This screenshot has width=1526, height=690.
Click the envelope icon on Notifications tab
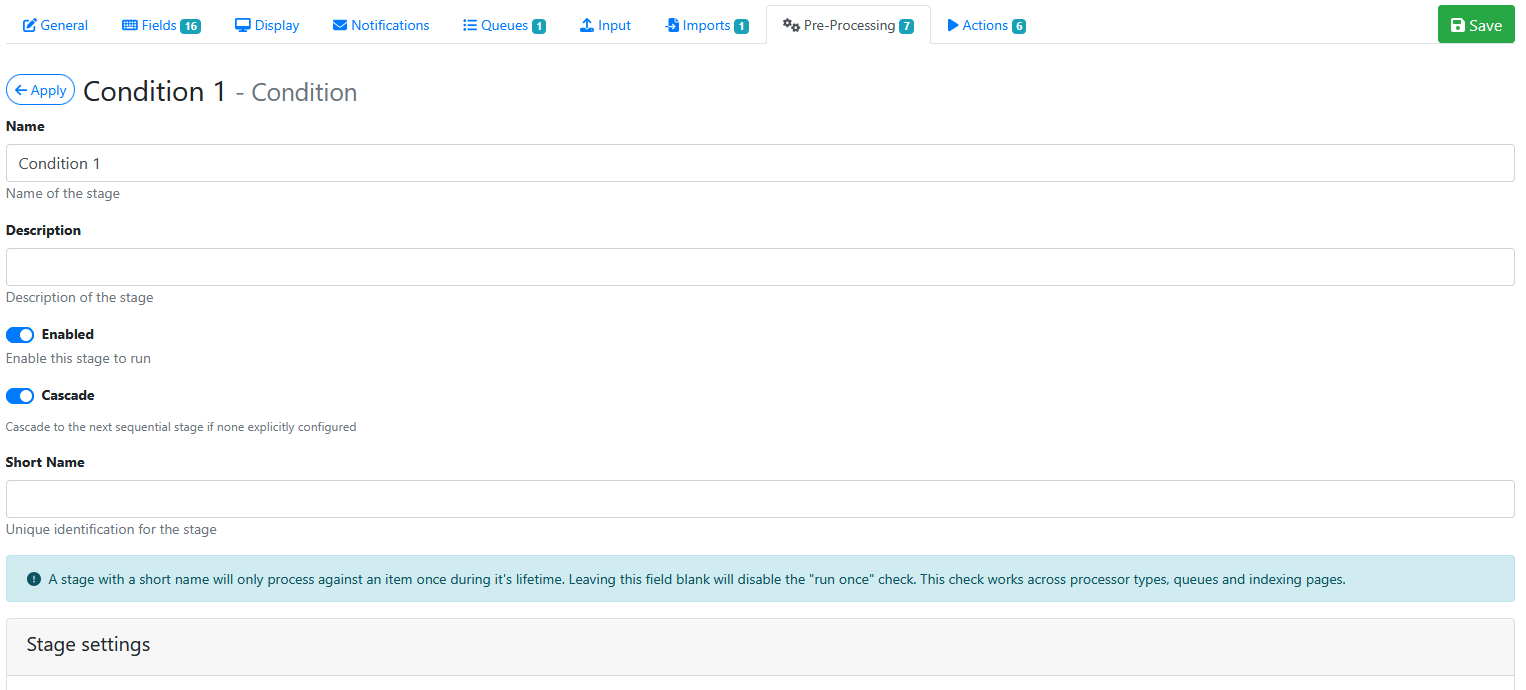point(340,25)
